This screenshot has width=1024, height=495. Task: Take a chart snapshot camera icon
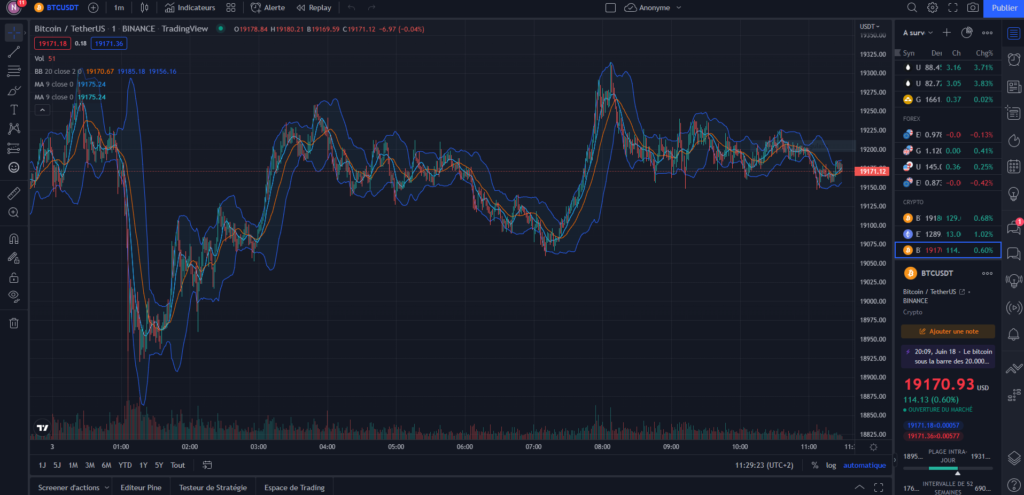tap(972, 8)
